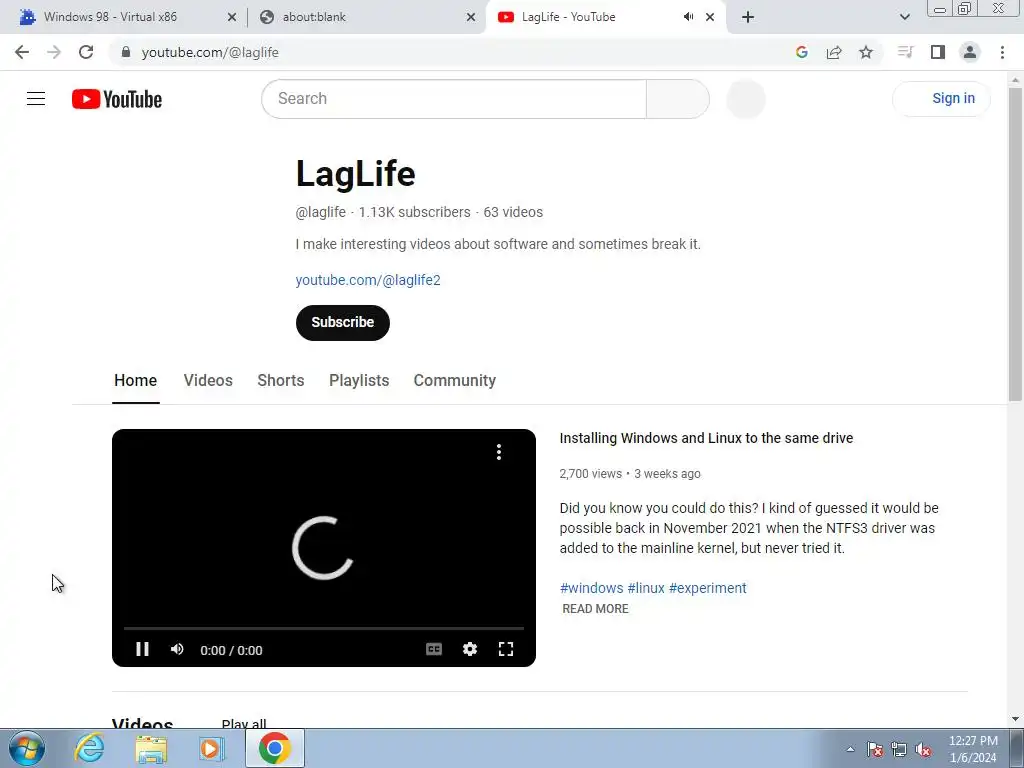Image resolution: width=1024 pixels, height=768 pixels.
Task: Click Chrome taskbar button
Action: click(x=274, y=748)
